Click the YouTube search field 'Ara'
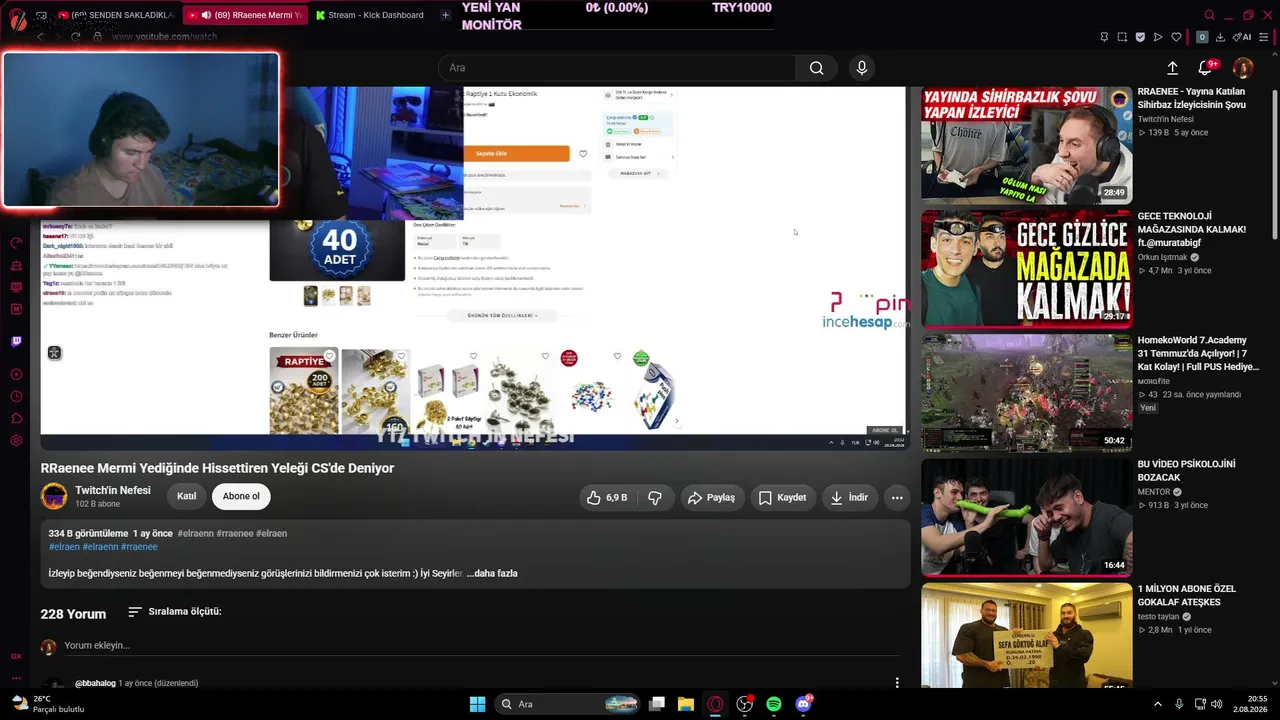This screenshot has width=1280, height=720. [617, 68]
